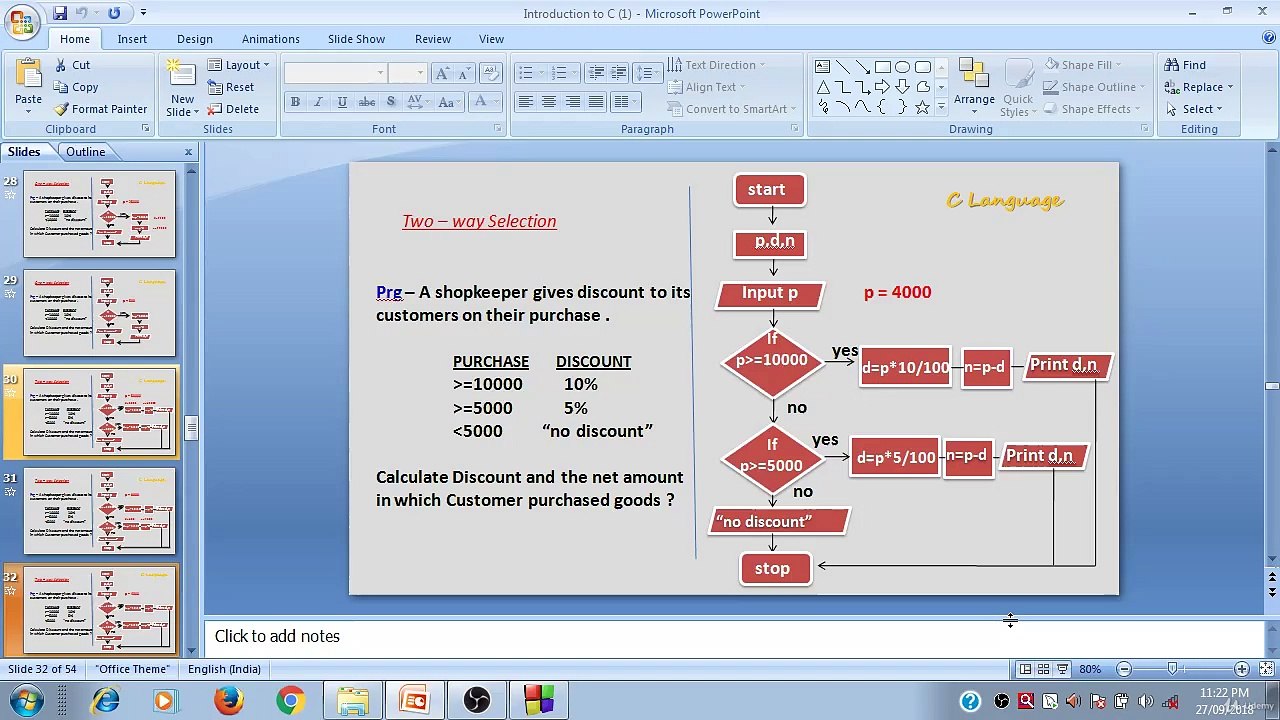Center the text in paragraph

549,102
